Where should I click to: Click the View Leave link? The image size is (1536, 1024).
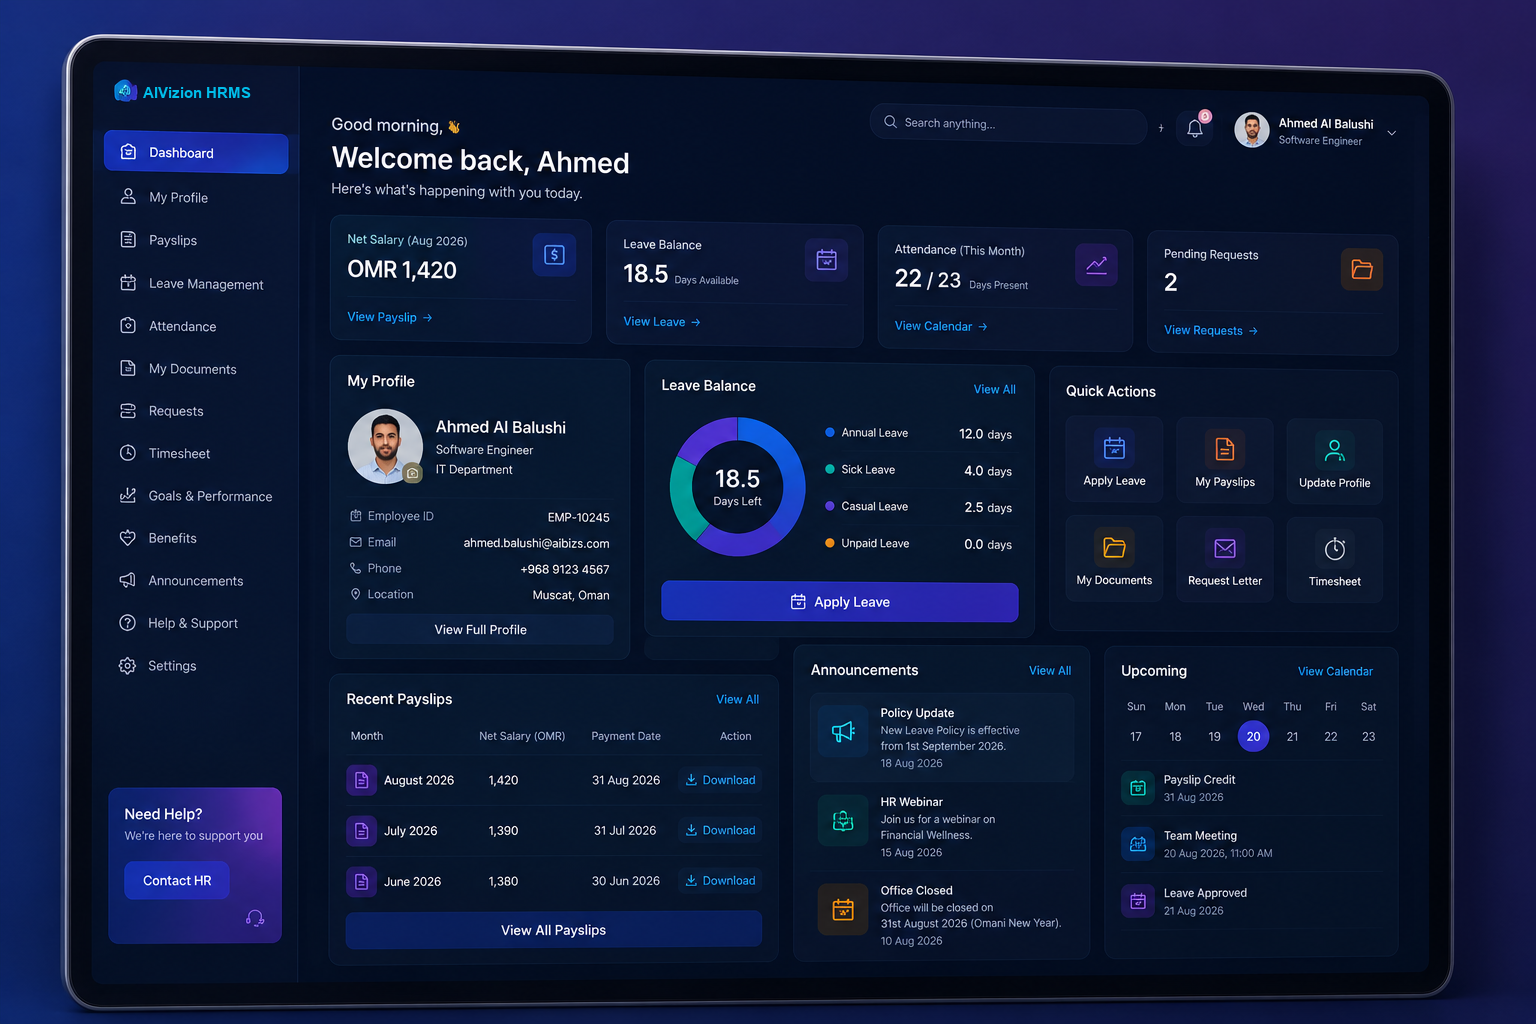click(661, 322)
